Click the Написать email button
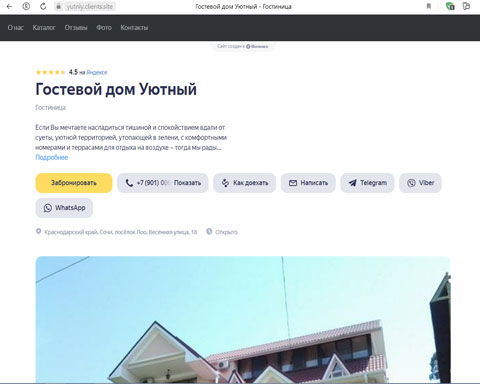The height and width of the screenshot is (384, 480). 308,183
